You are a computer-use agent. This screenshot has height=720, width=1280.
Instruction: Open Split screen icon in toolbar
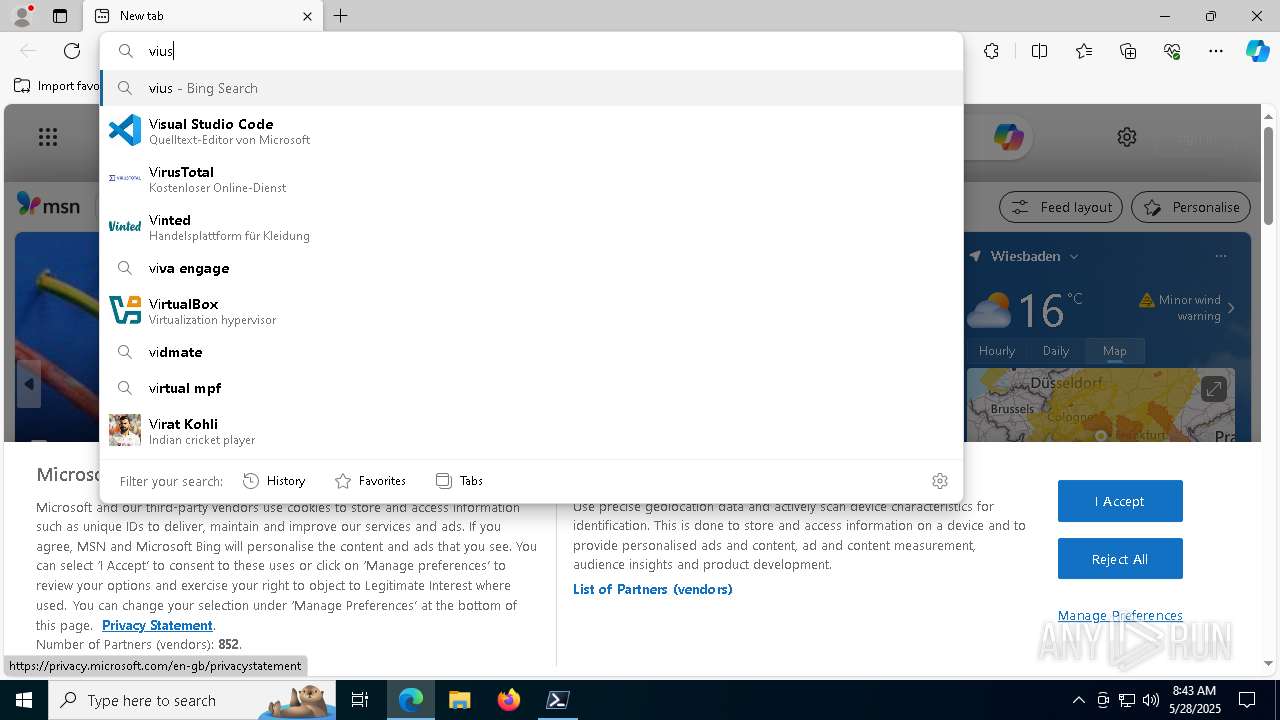pos(1039,51)
